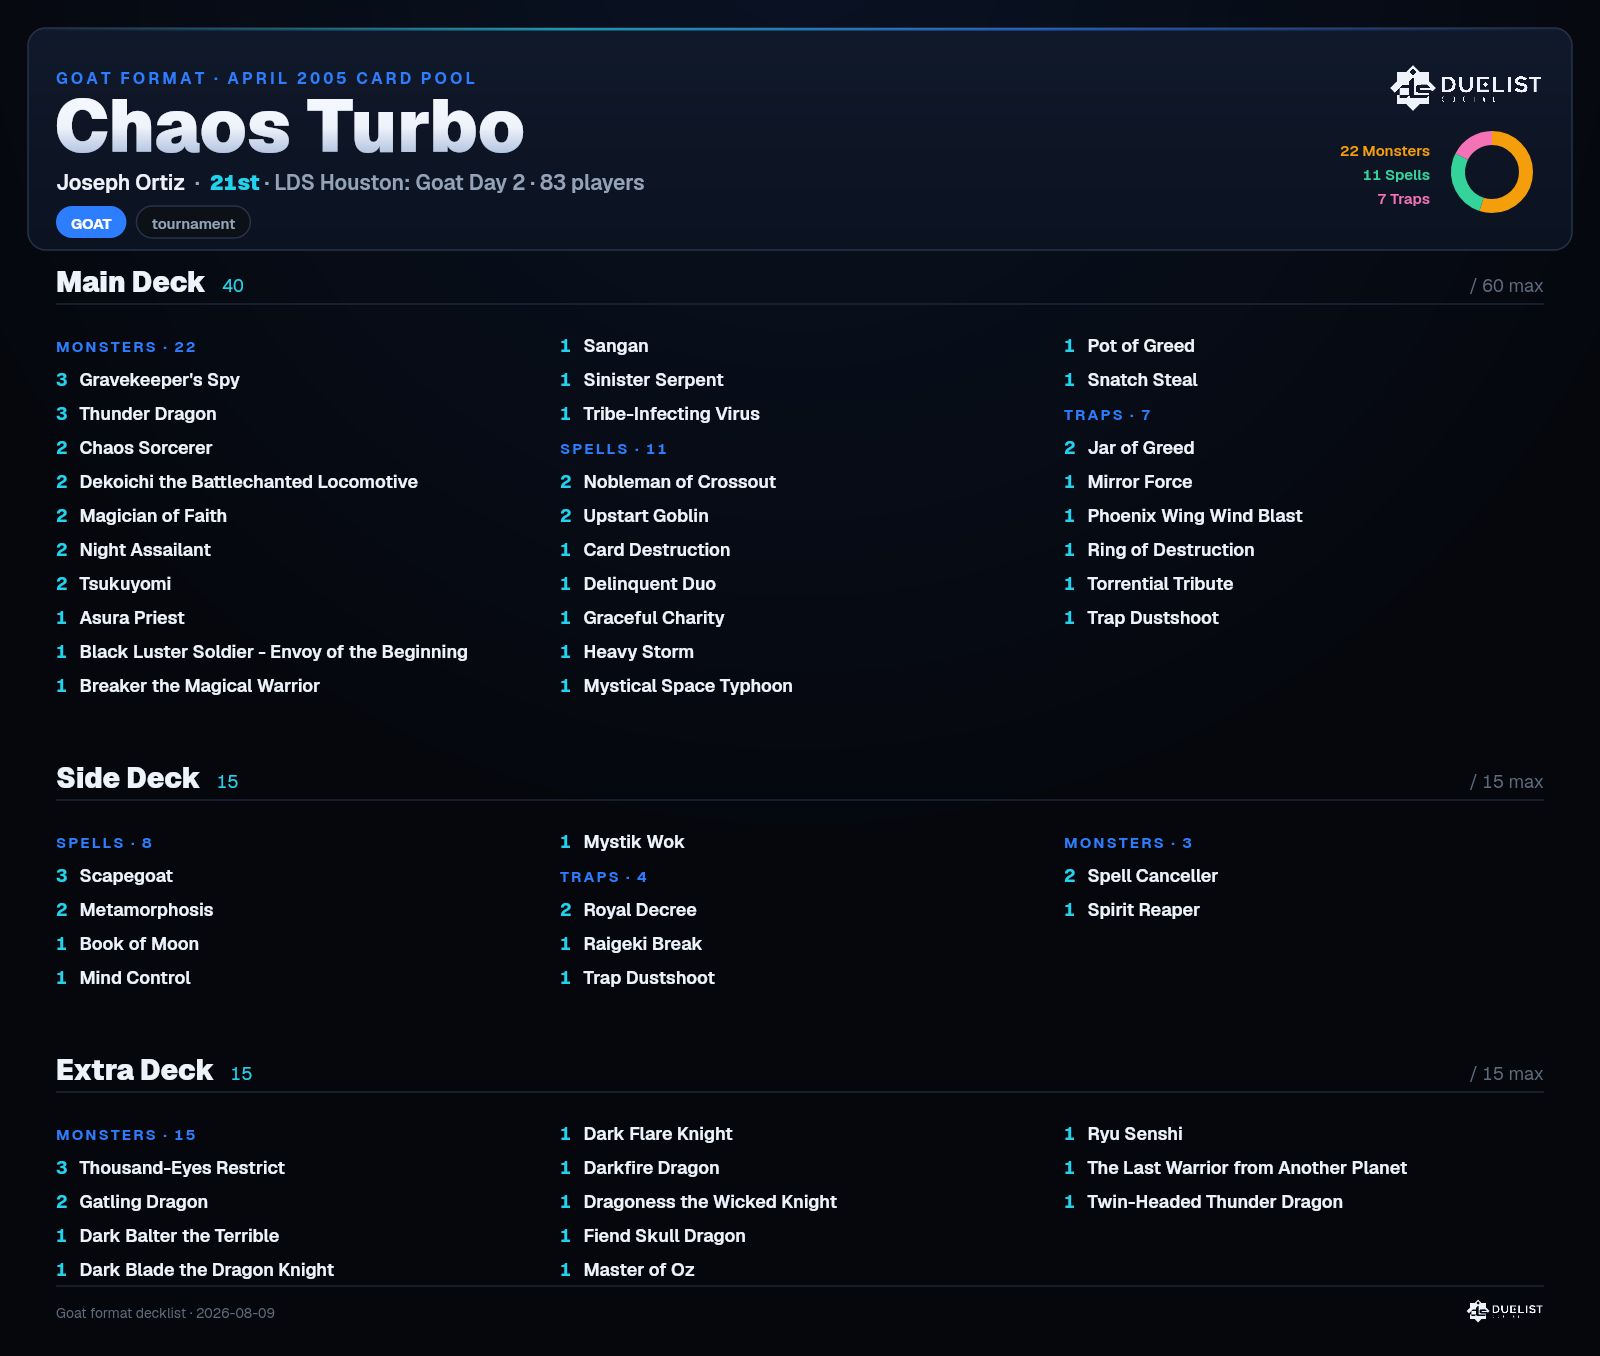
Task: Open the Black Luster Soldier card entry
Action: click(262, 652)
